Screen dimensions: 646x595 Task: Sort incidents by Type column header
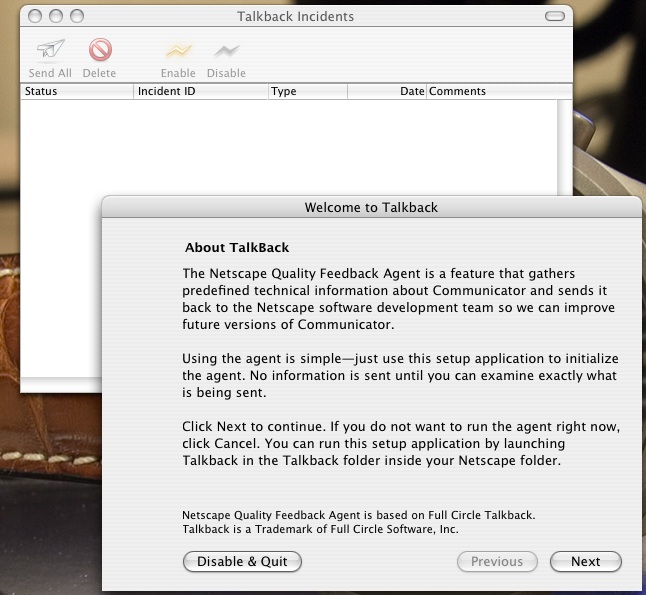pos(308,91)
